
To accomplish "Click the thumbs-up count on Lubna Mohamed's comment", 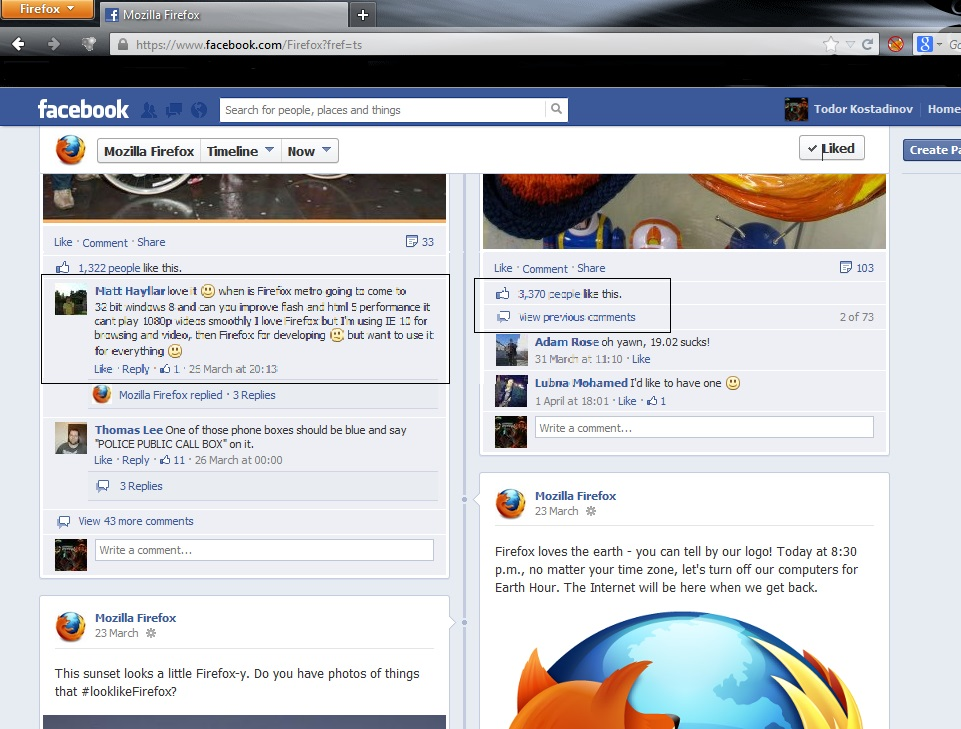I will coord(656,401).
